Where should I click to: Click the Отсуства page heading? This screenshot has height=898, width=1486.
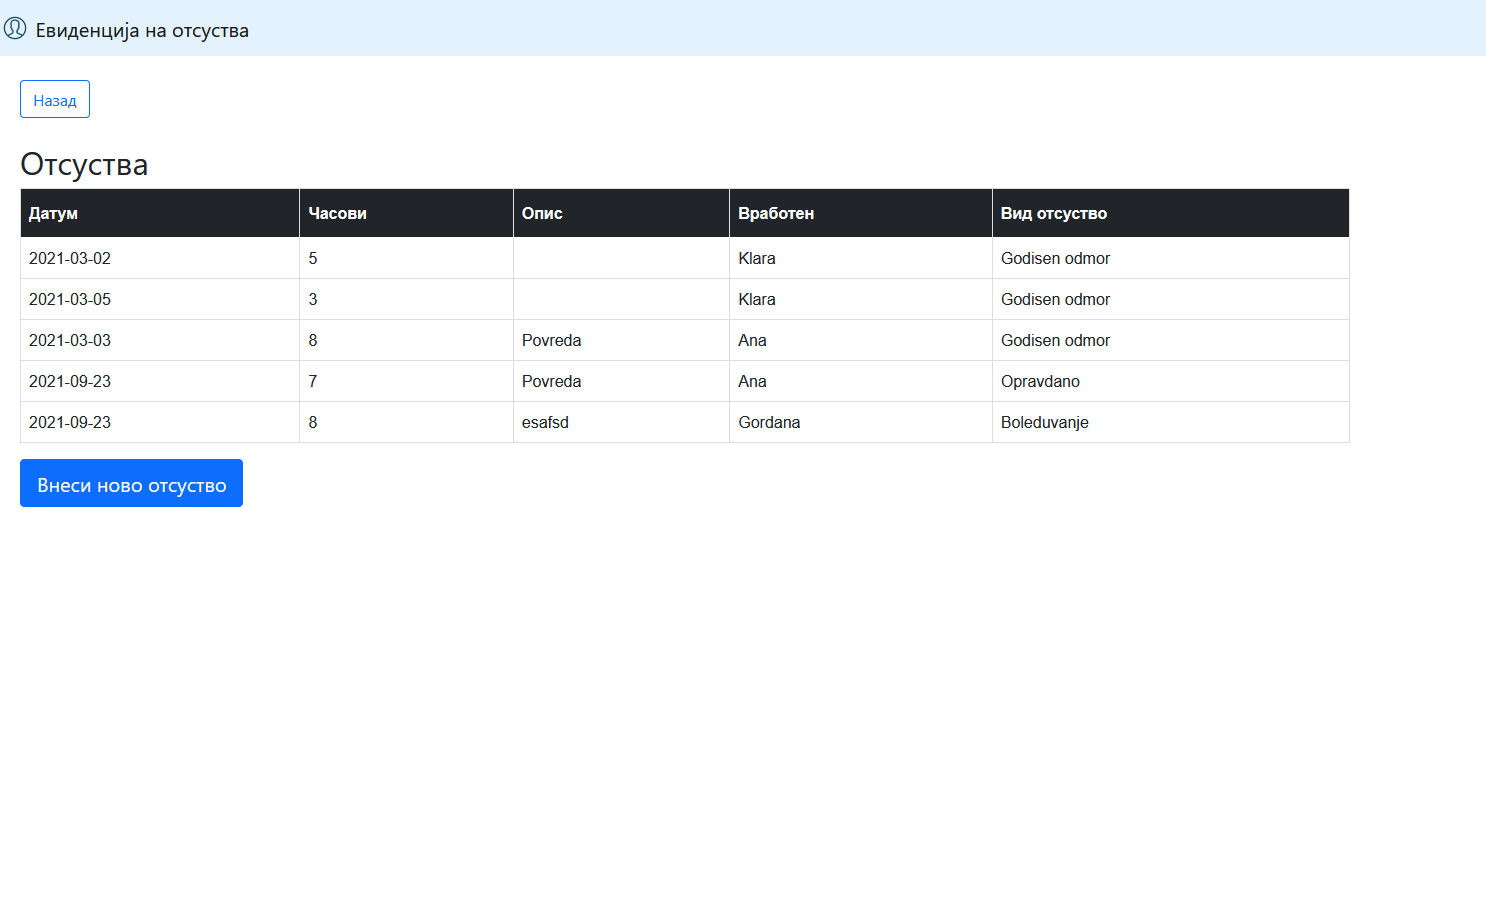(x=84, y=164)
